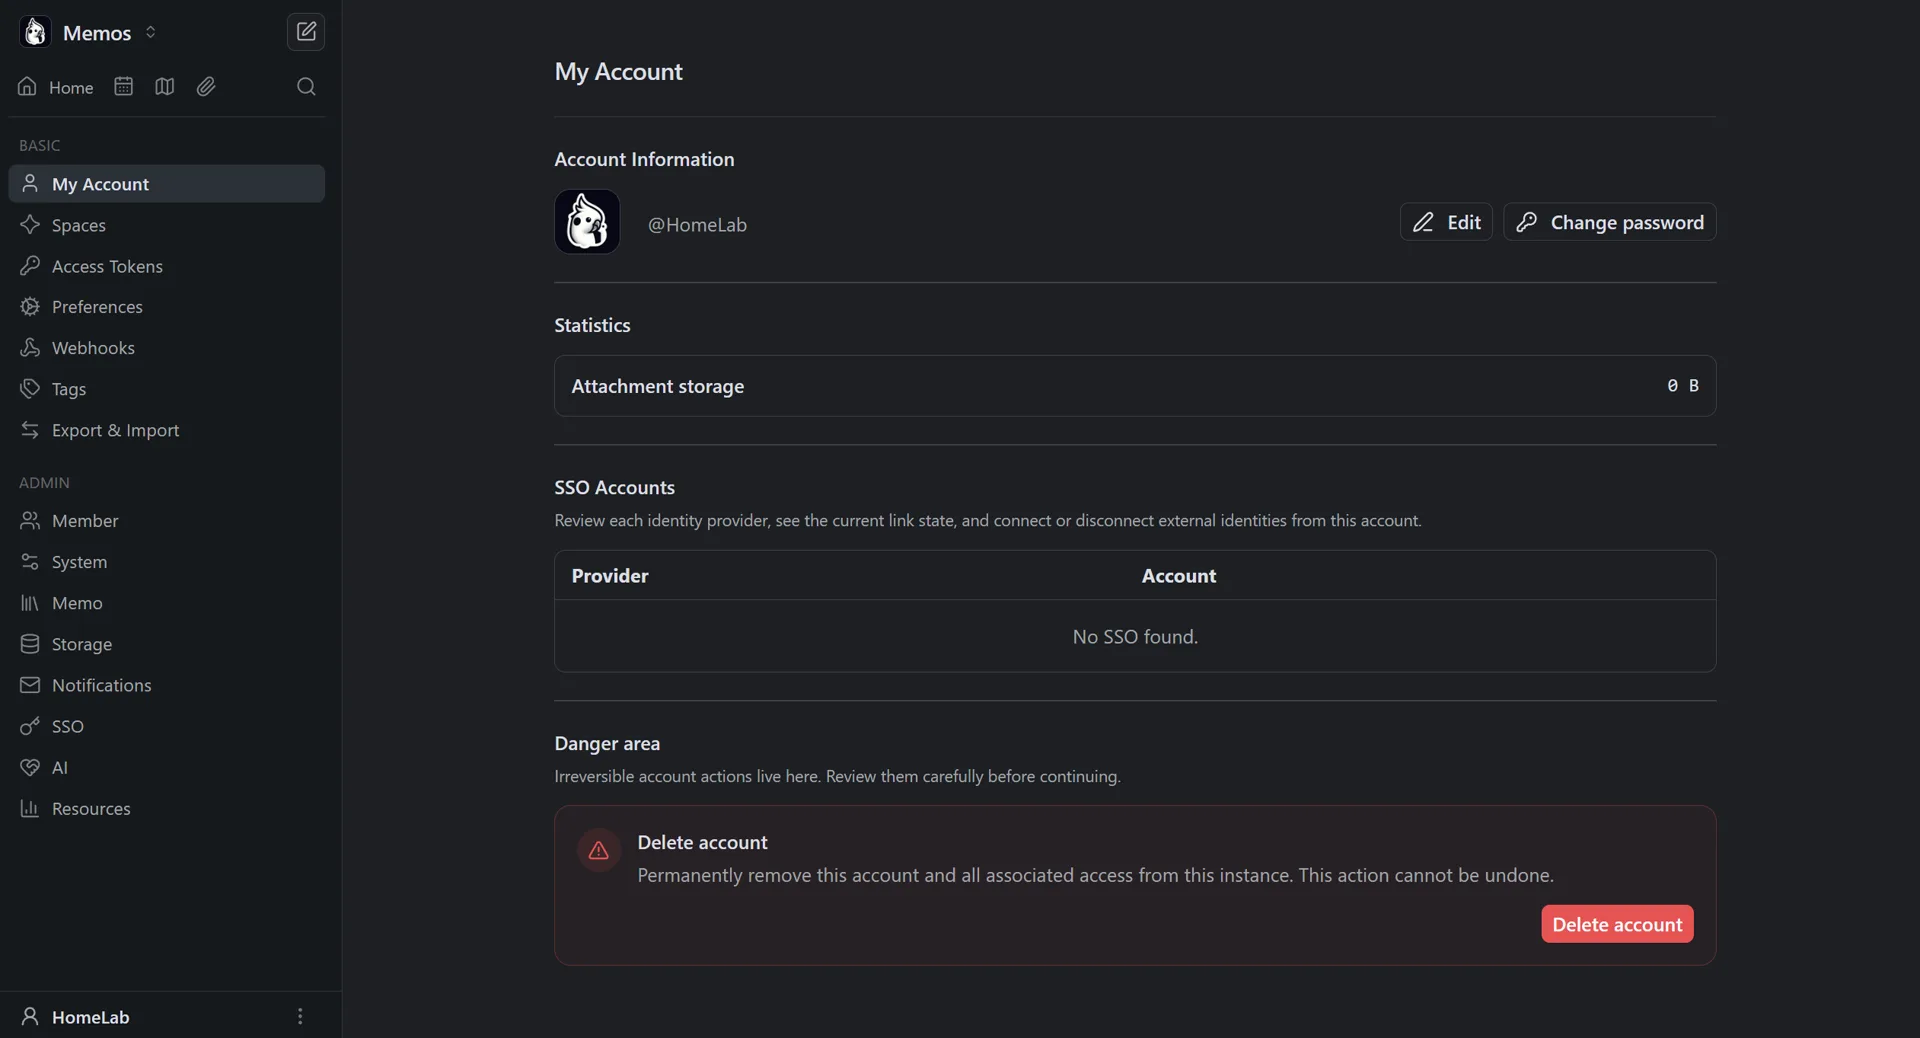Open the Storage admin section
The height and width of the screenshot is (1038, 1920).
[x=167, y=644]
